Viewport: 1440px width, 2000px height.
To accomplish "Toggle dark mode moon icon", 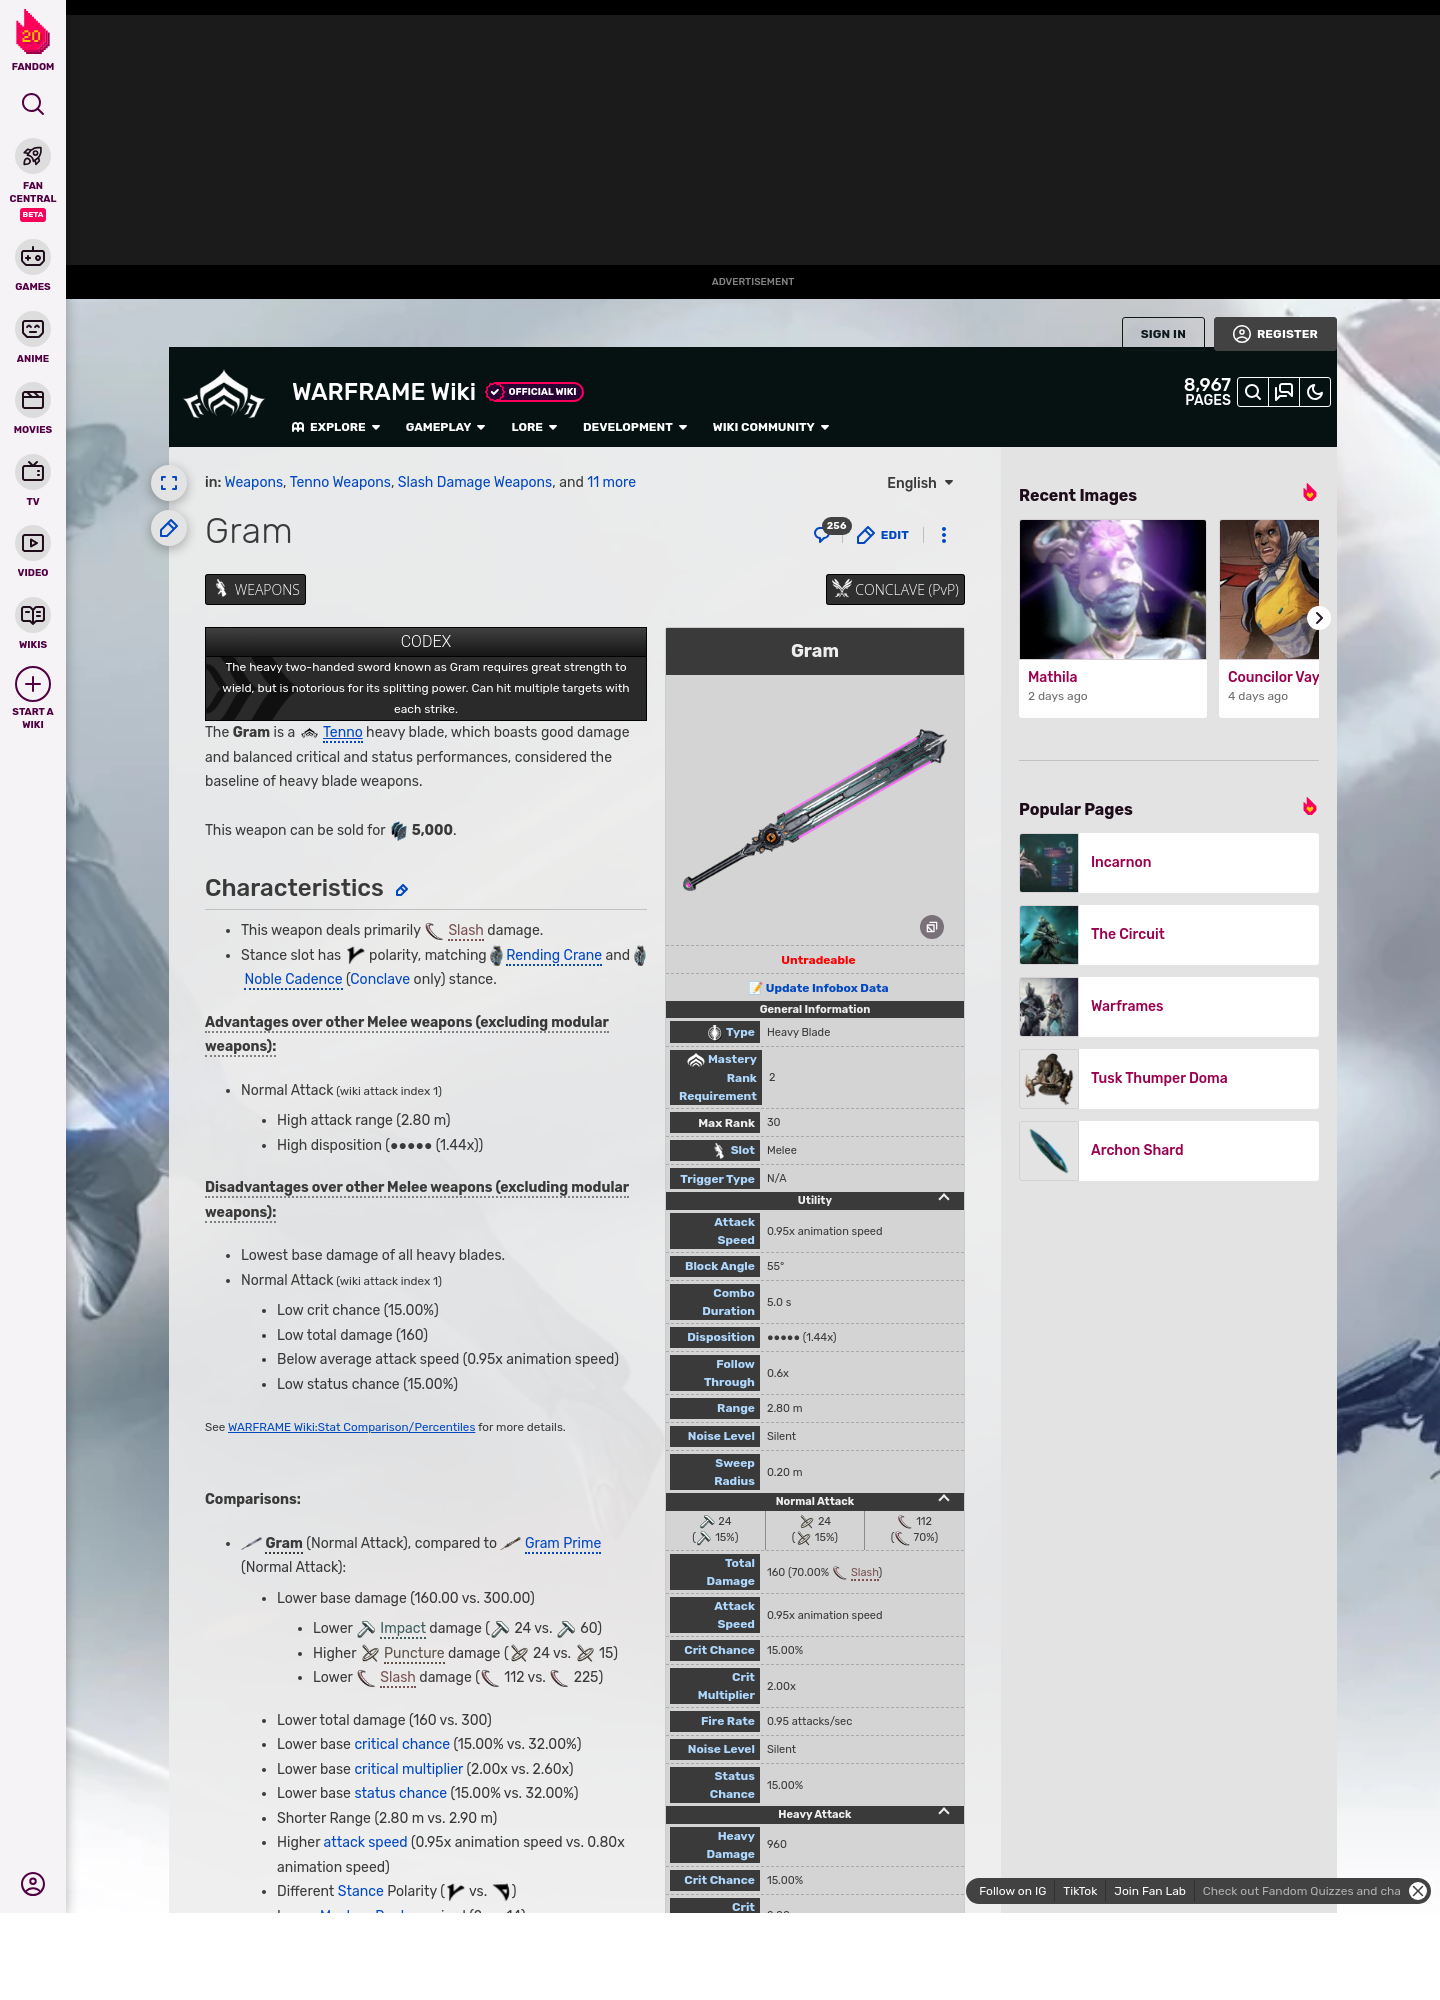I will click(1315, 392).
